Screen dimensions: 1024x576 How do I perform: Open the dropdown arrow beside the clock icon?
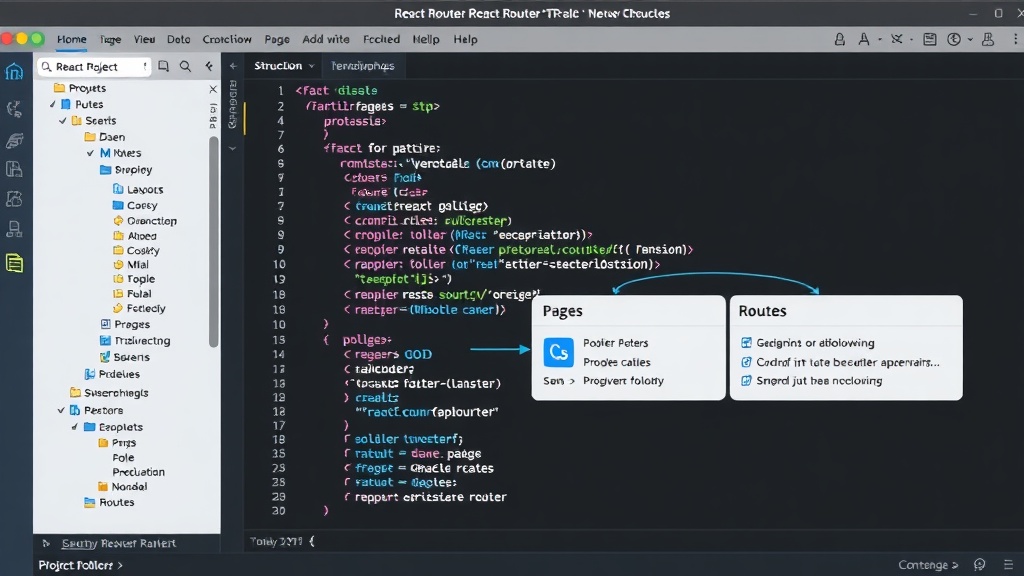tap(970, 40)
